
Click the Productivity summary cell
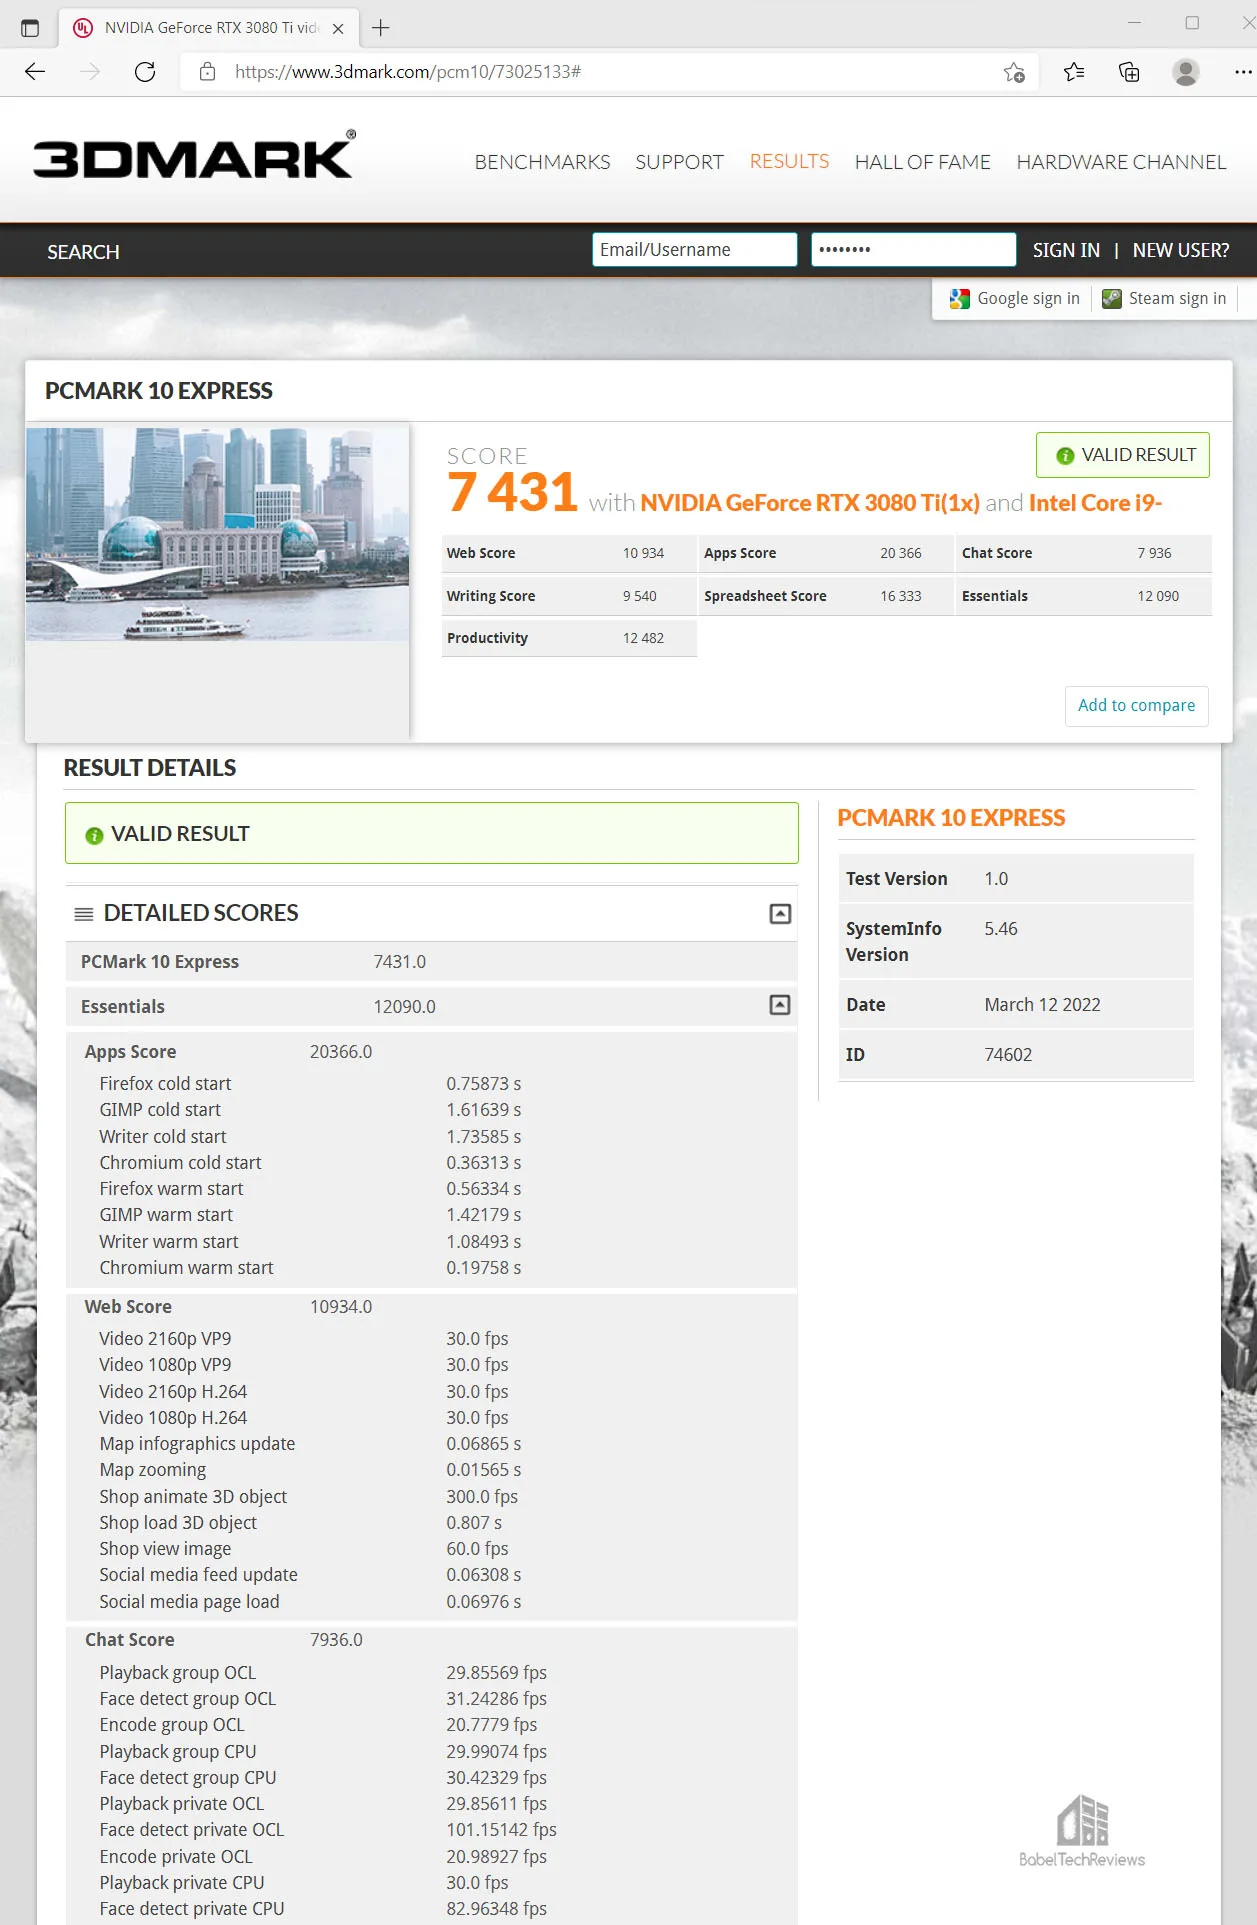click(568, 638)
